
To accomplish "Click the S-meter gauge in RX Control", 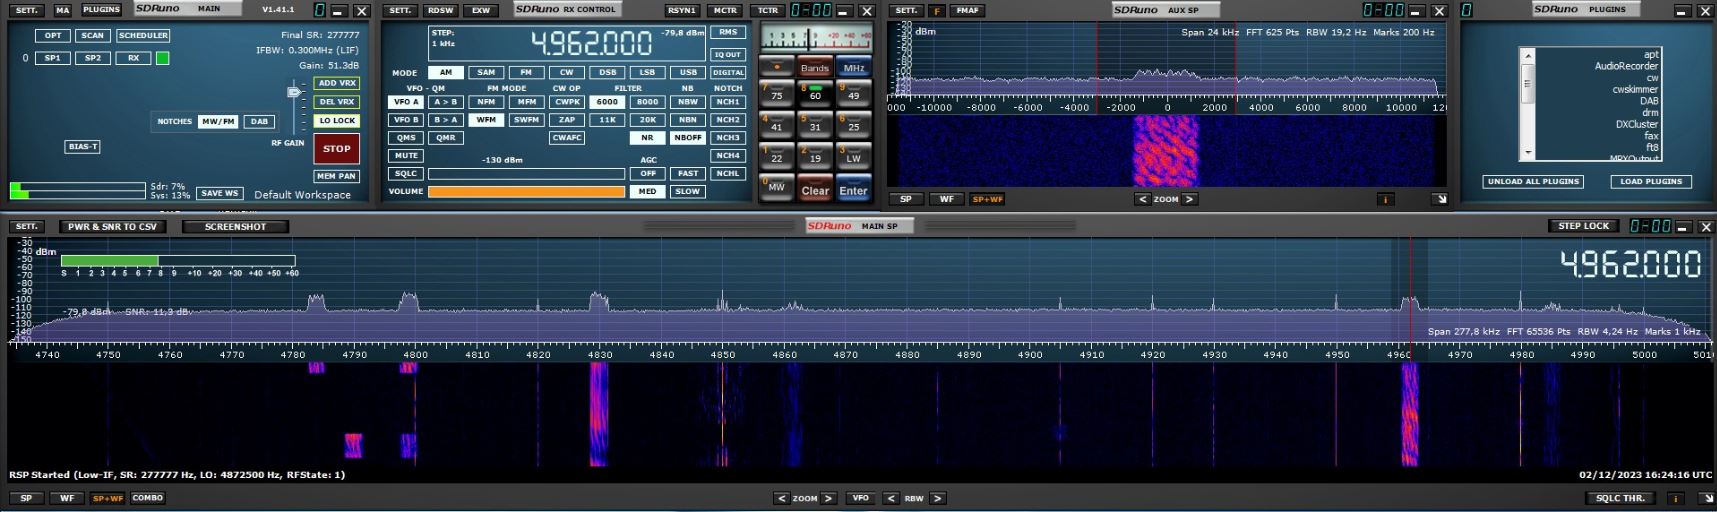I will coord(815,38).
